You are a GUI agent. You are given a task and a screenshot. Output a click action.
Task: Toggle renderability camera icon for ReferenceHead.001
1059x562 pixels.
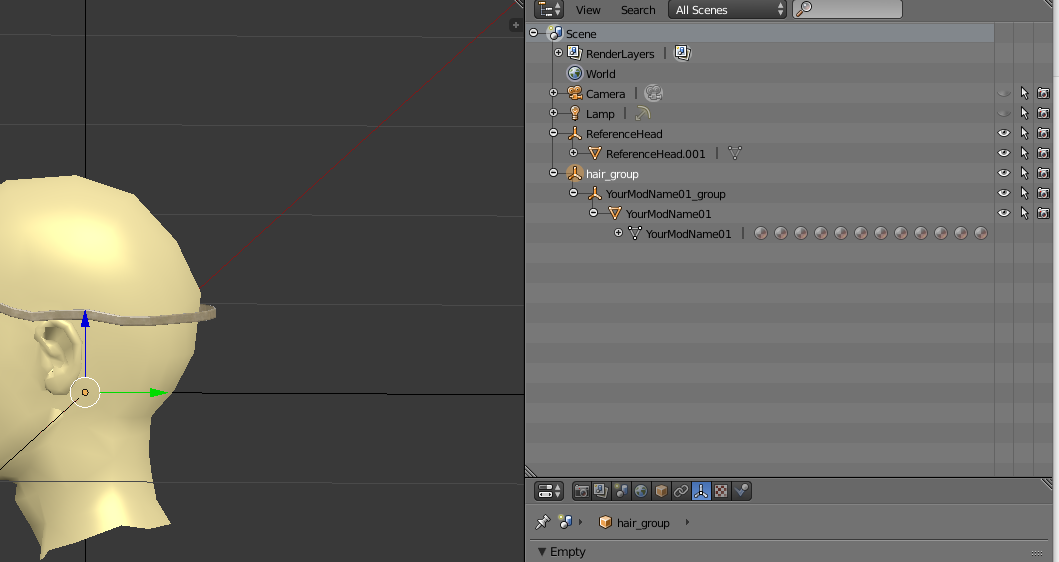click(1043, 153)
